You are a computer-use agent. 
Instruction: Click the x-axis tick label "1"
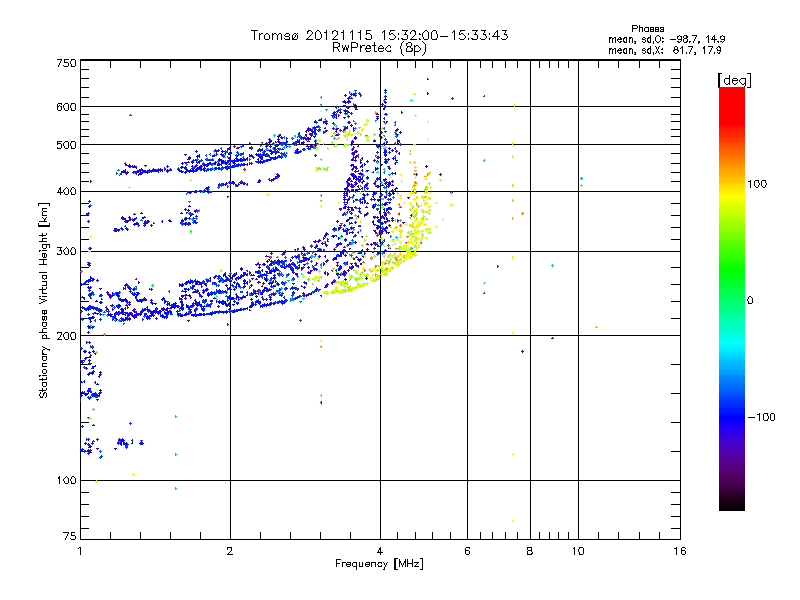click(x=80, y=551)
